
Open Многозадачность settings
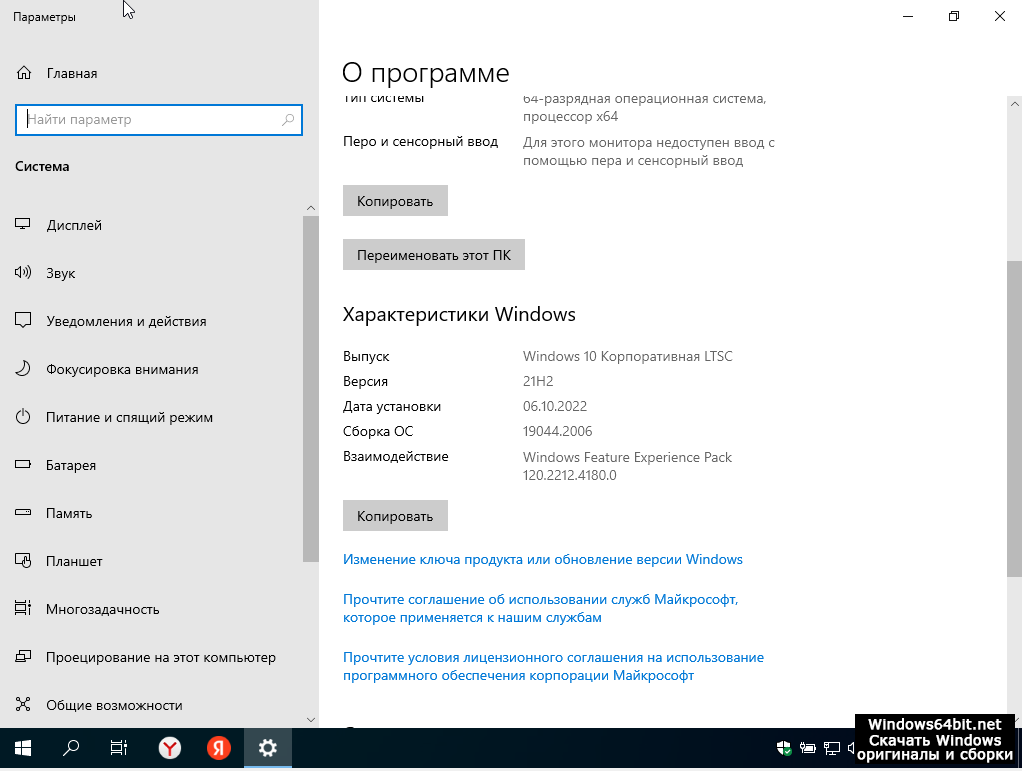click(x=103, y=609)
